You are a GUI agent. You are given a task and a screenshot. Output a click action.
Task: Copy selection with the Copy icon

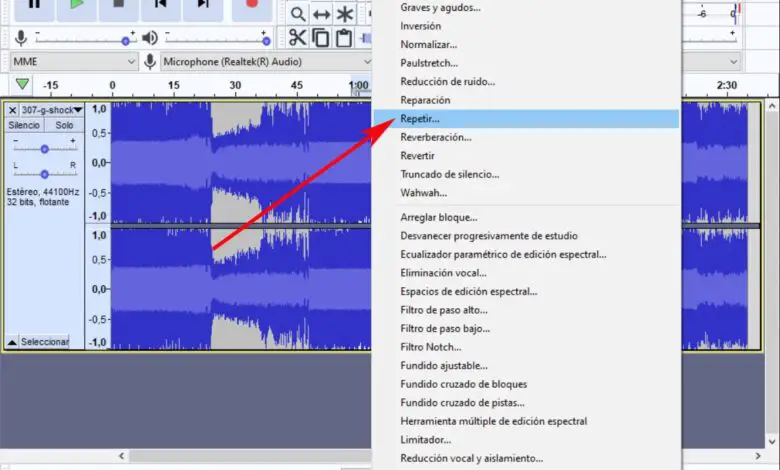click(321, 38)
